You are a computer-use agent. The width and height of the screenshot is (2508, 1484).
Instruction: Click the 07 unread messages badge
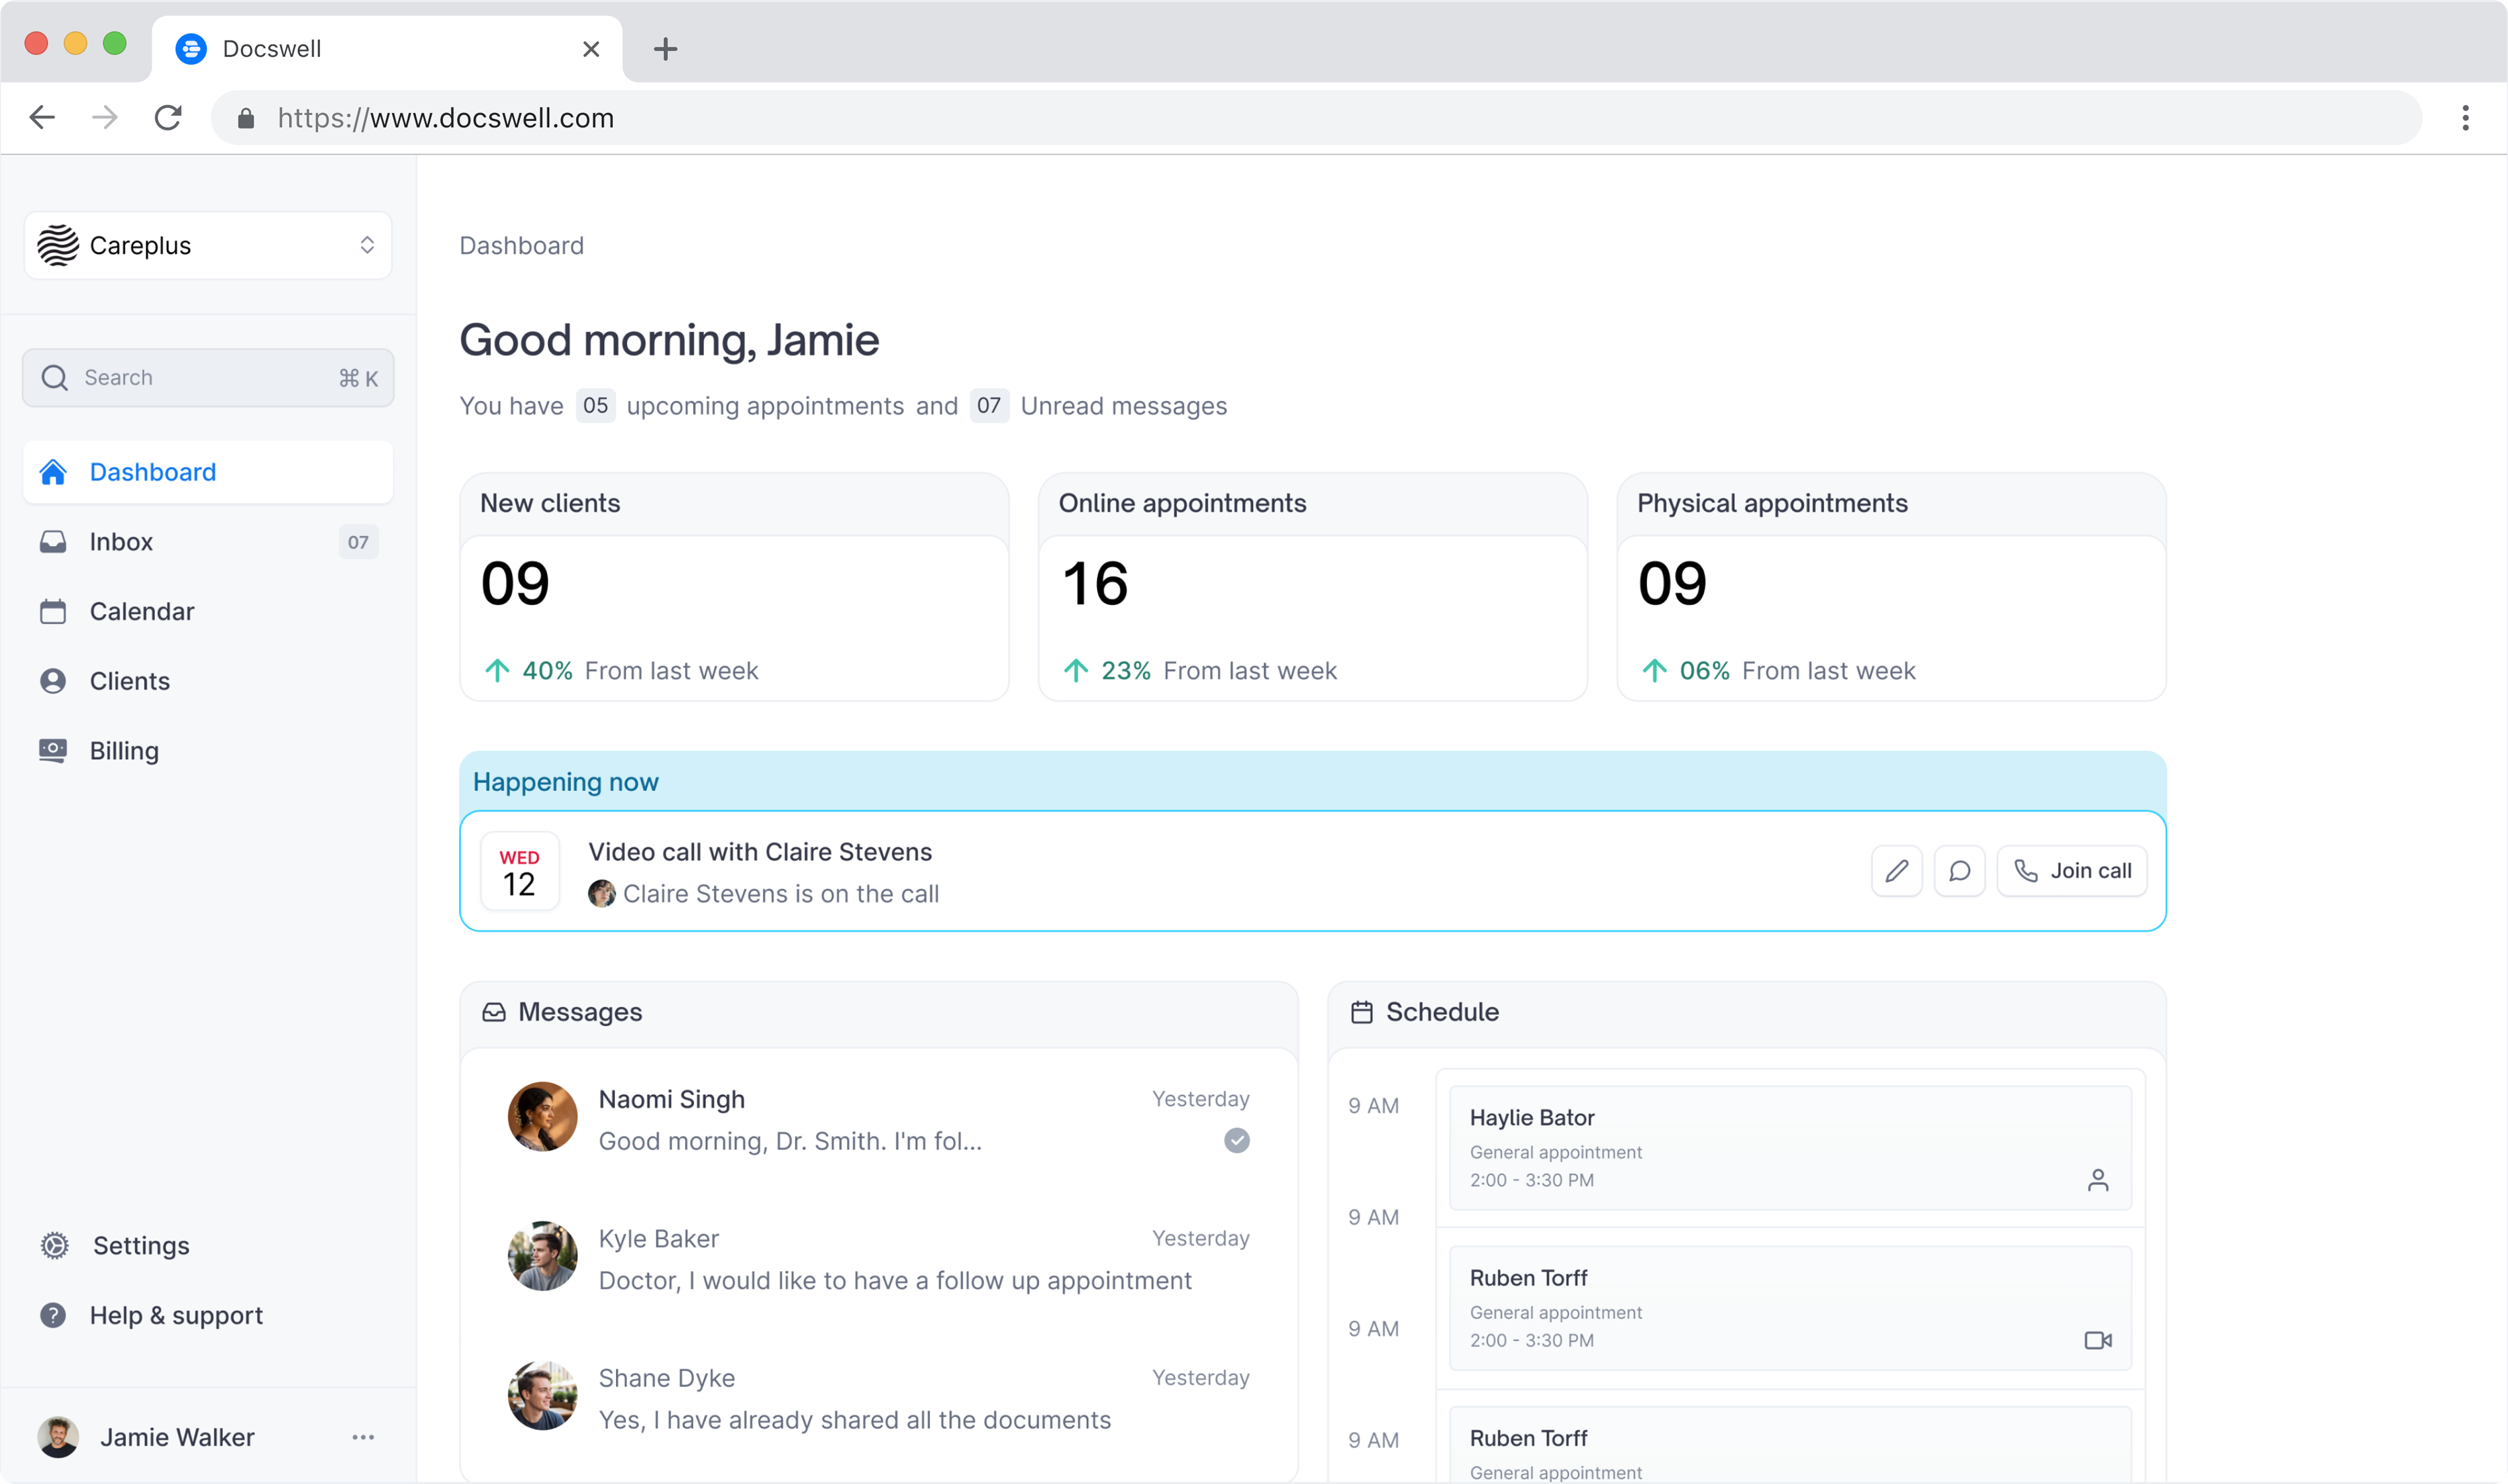989,406
